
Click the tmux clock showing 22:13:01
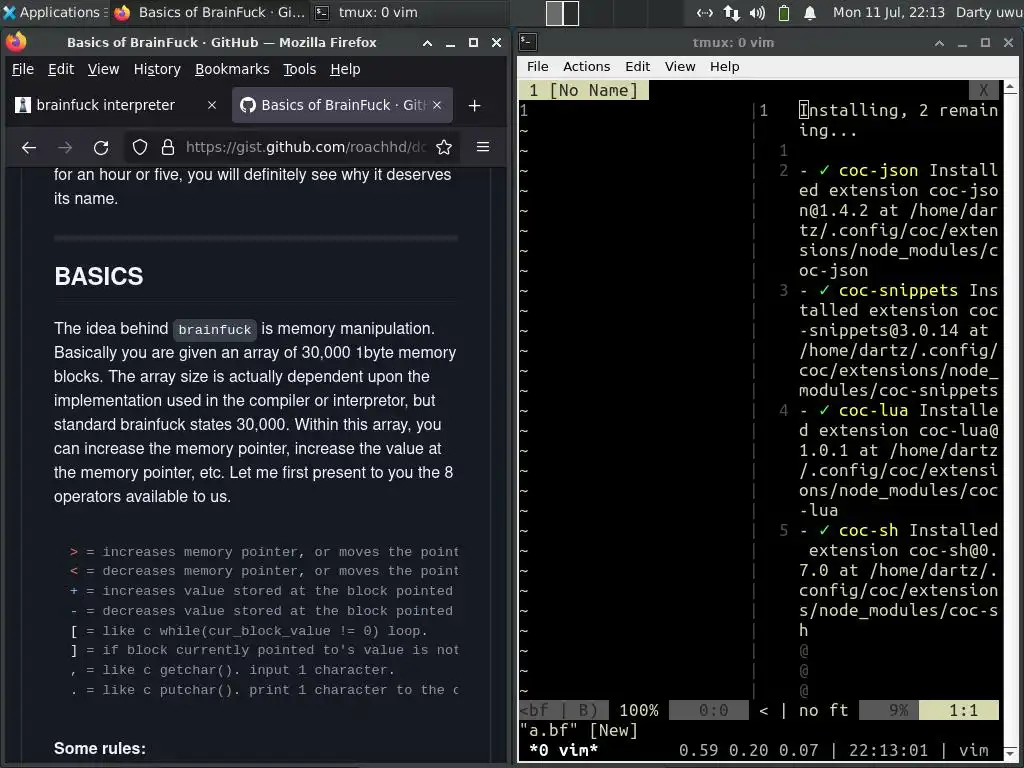[888, 750]
